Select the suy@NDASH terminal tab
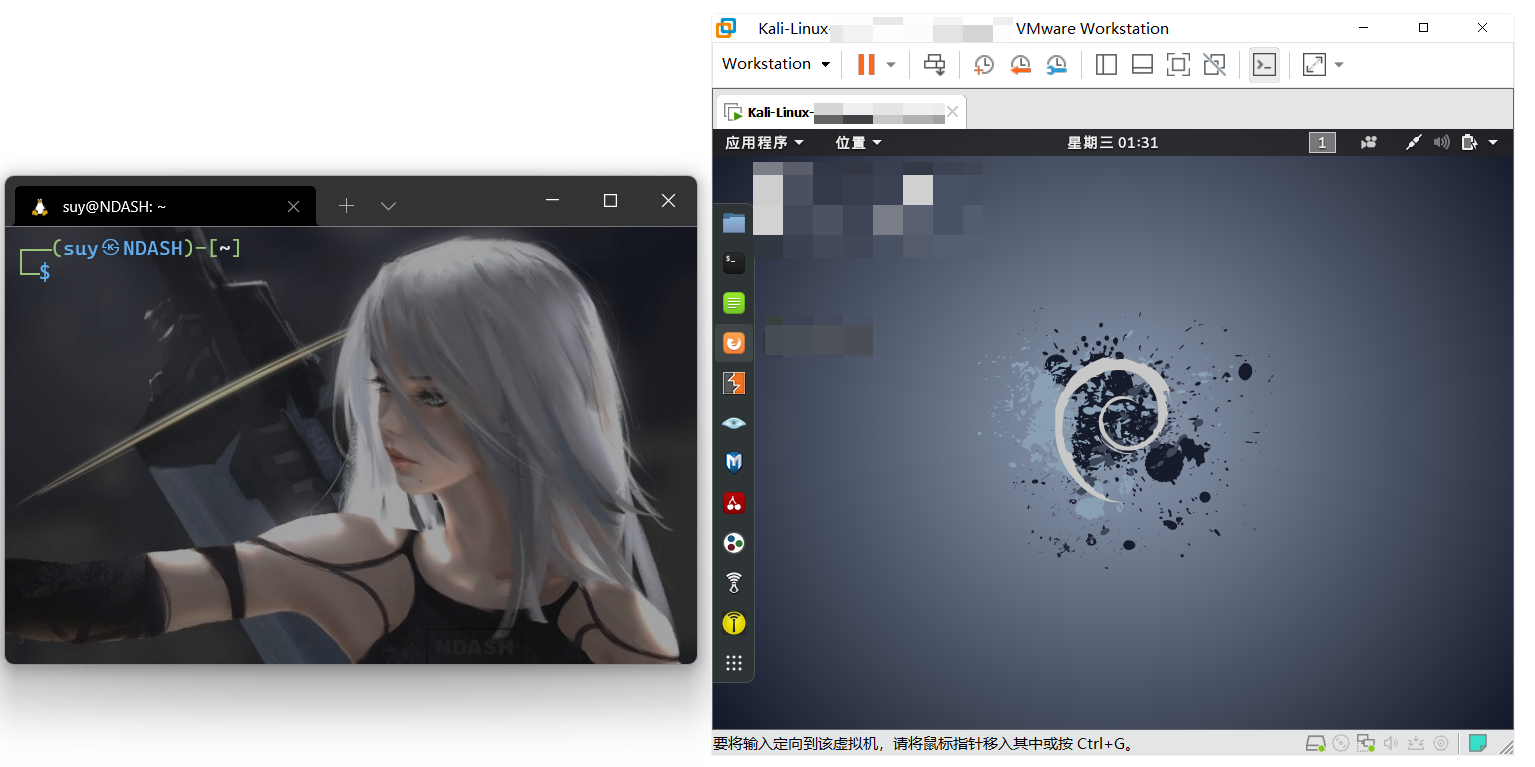This screenshot has width=1535, height=767. (x=165, y=206)
